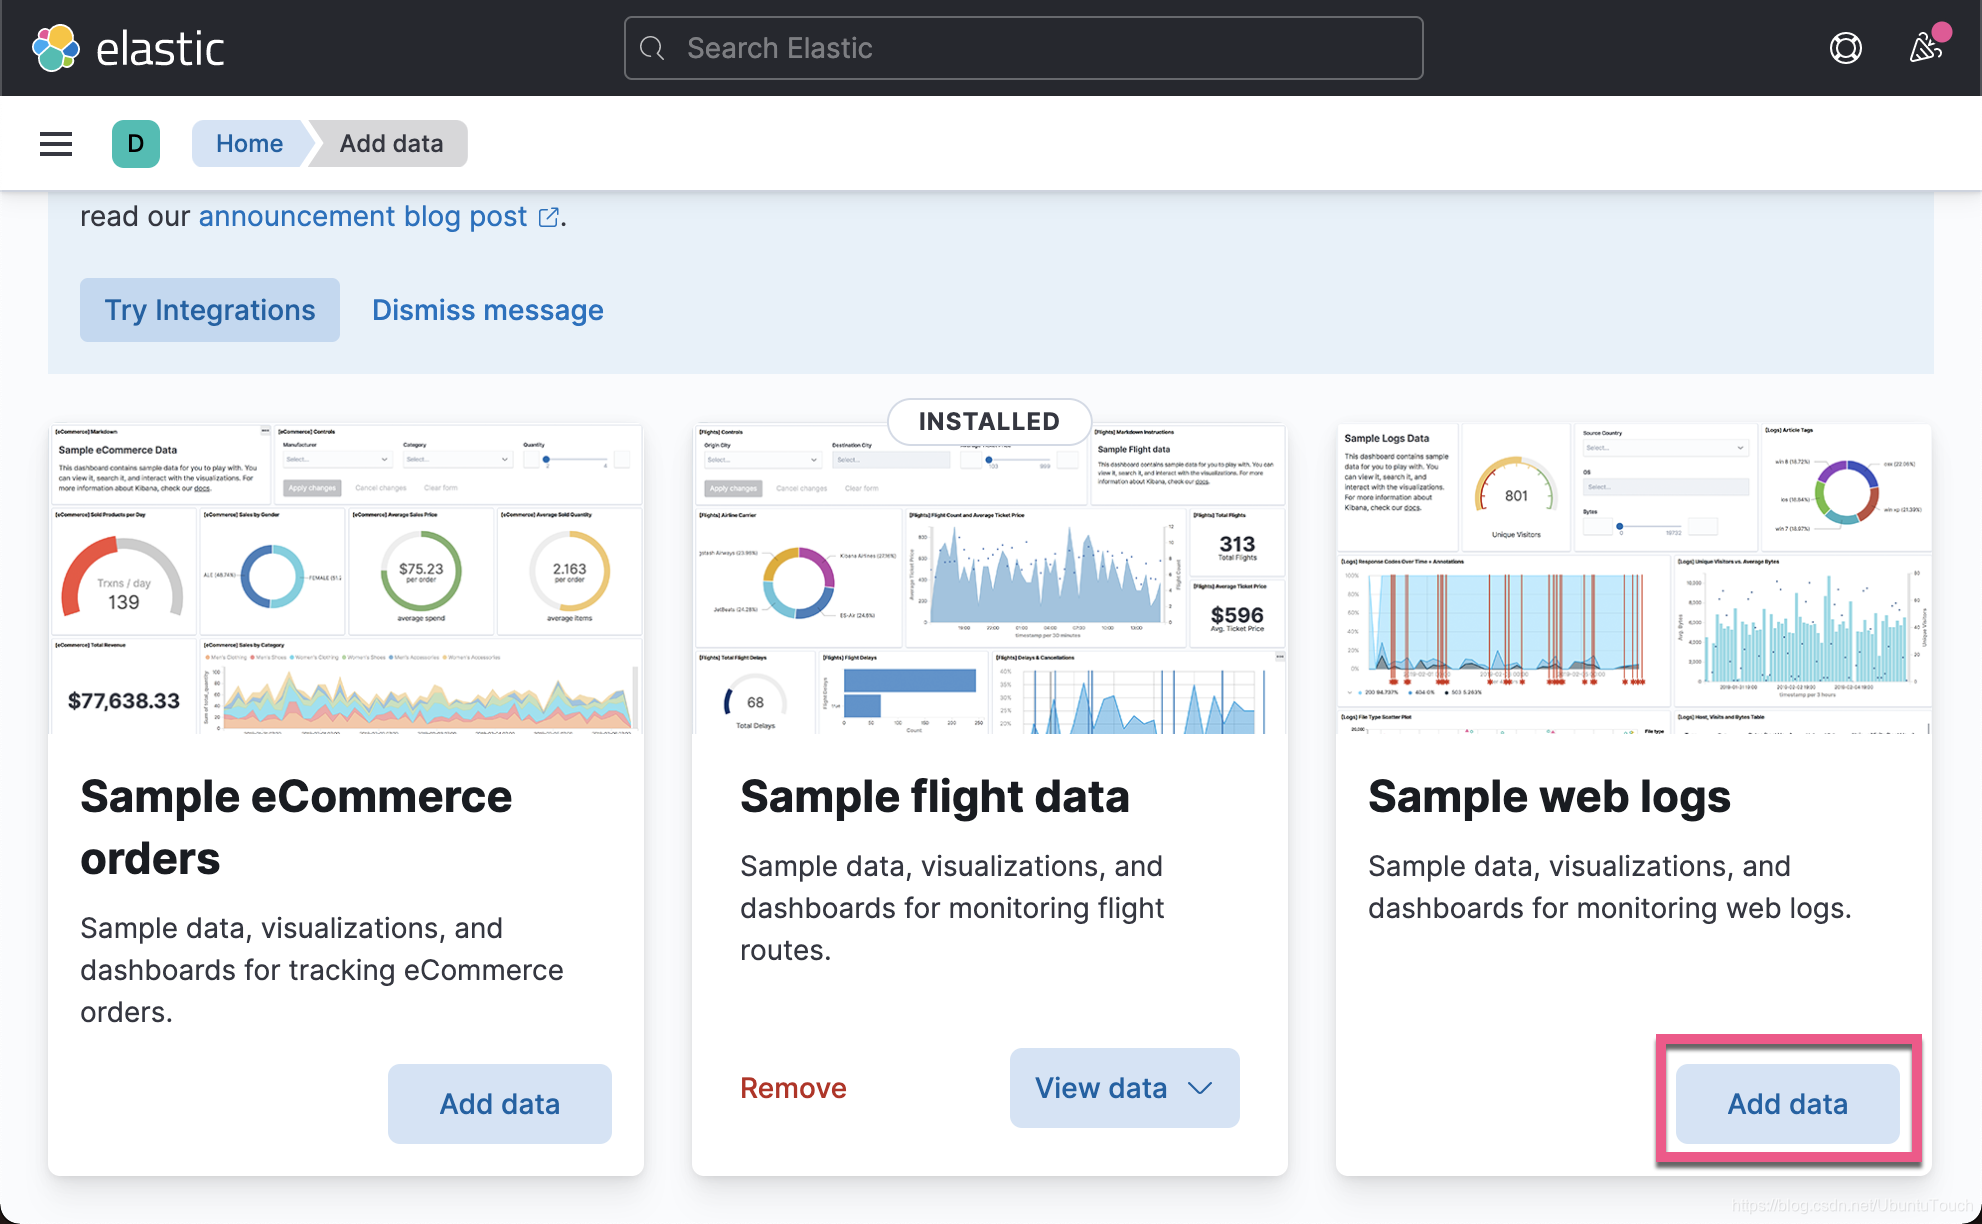The image size is (1982, 1224).
Task: Open the hamburger navigation menu
Action: pos(56,144)
